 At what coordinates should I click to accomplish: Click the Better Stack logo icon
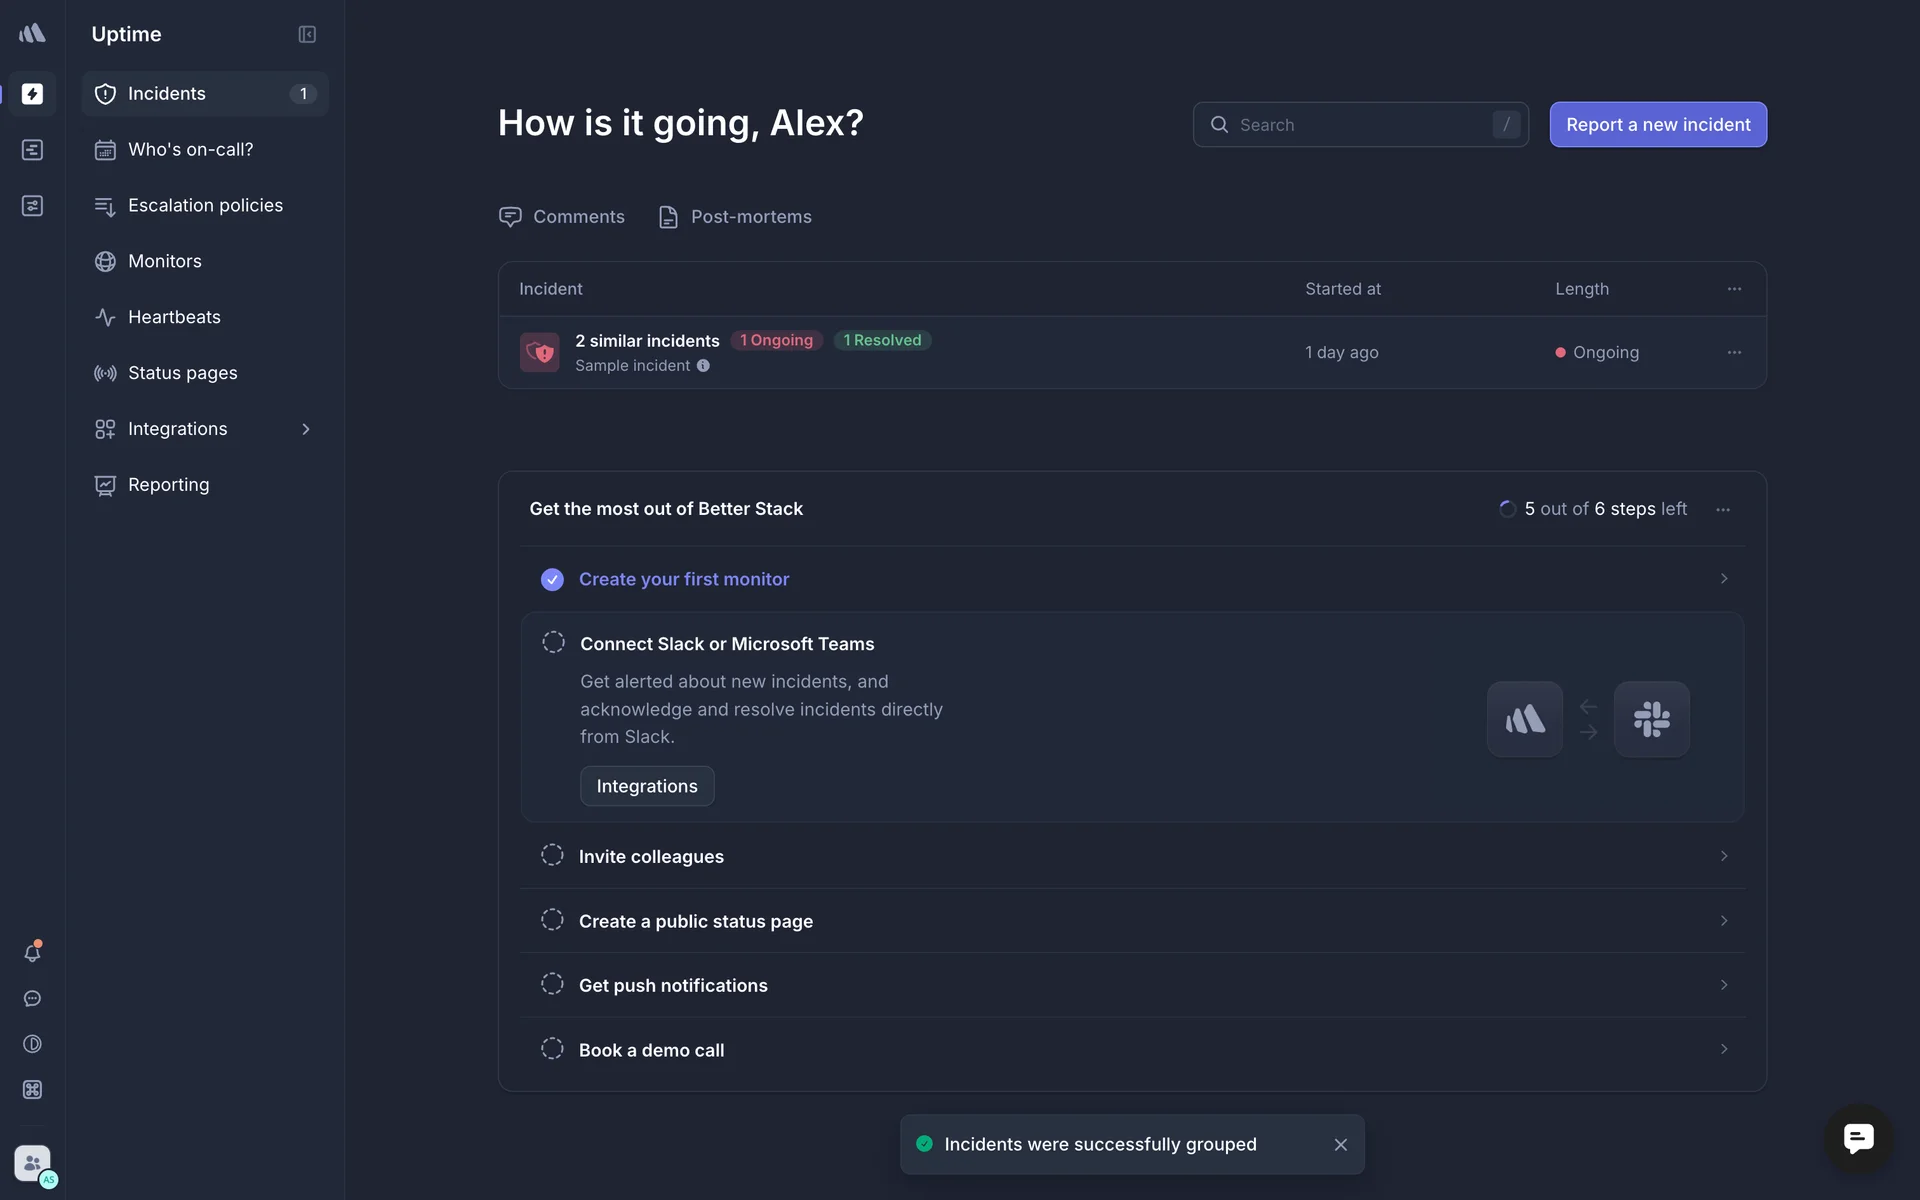(32, 34)
